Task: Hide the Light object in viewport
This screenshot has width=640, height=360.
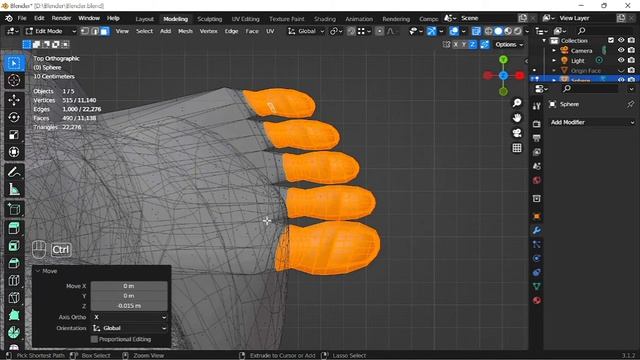Action: [621, 60]
